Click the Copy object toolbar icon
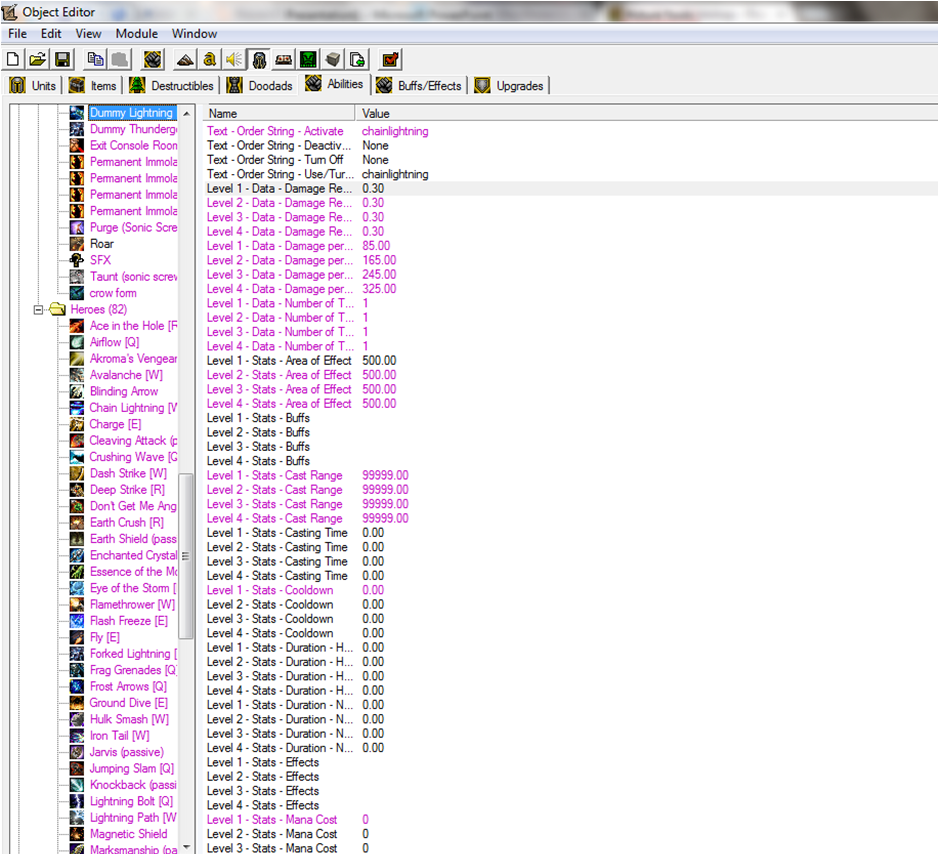Image resolution: width=939 pixels, height=855 pixels. (x=95, y=59)
